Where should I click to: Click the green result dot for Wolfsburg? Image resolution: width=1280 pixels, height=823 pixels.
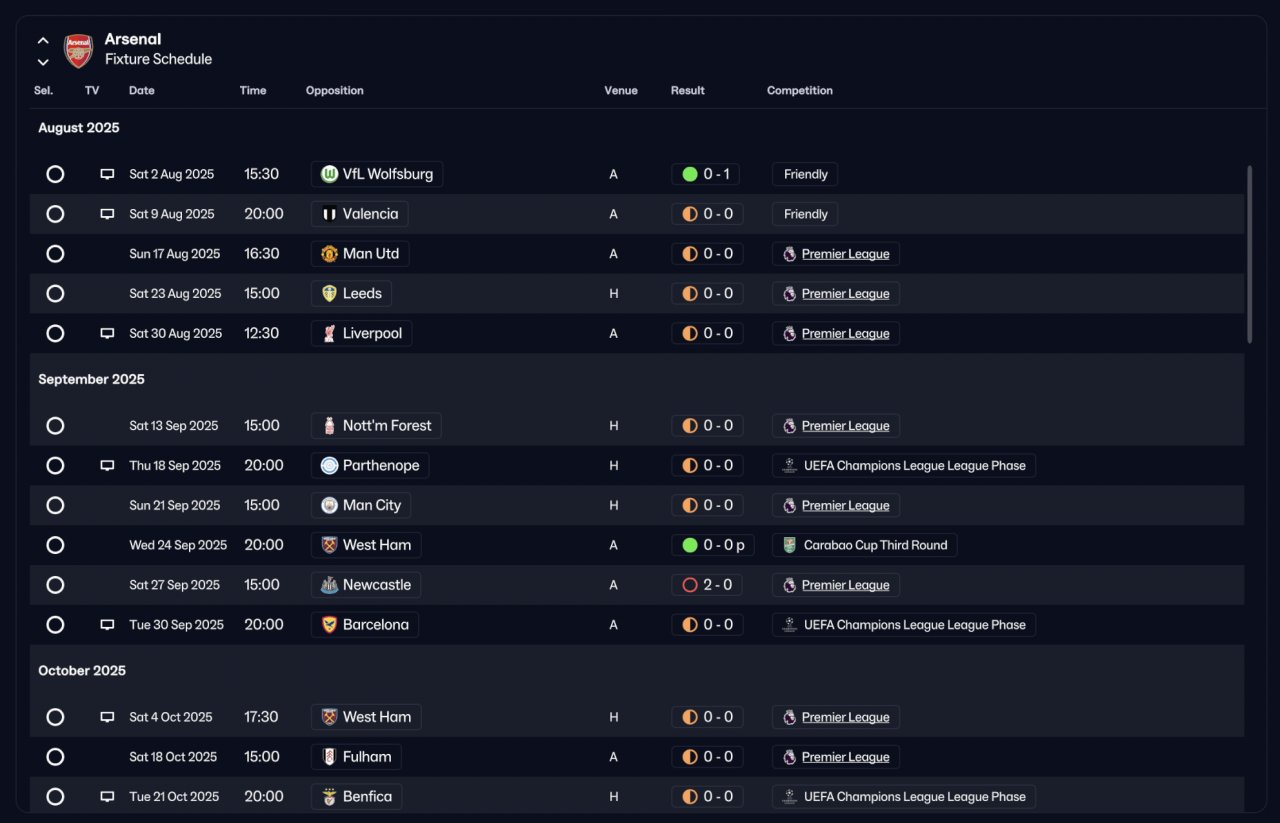(689, 174)
